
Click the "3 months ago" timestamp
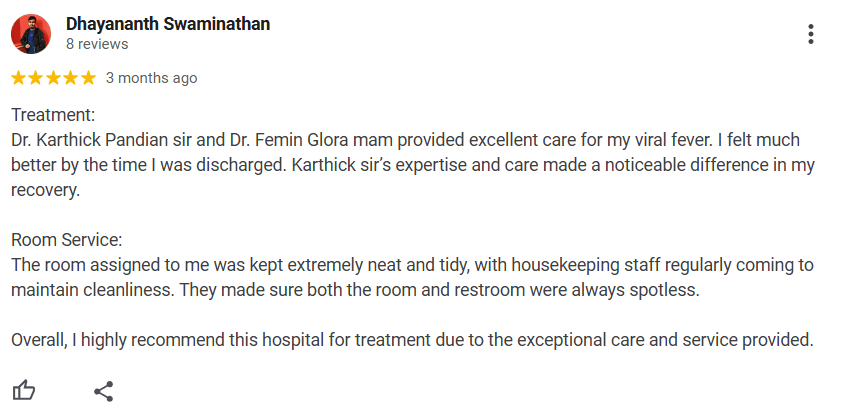[151, 78]
